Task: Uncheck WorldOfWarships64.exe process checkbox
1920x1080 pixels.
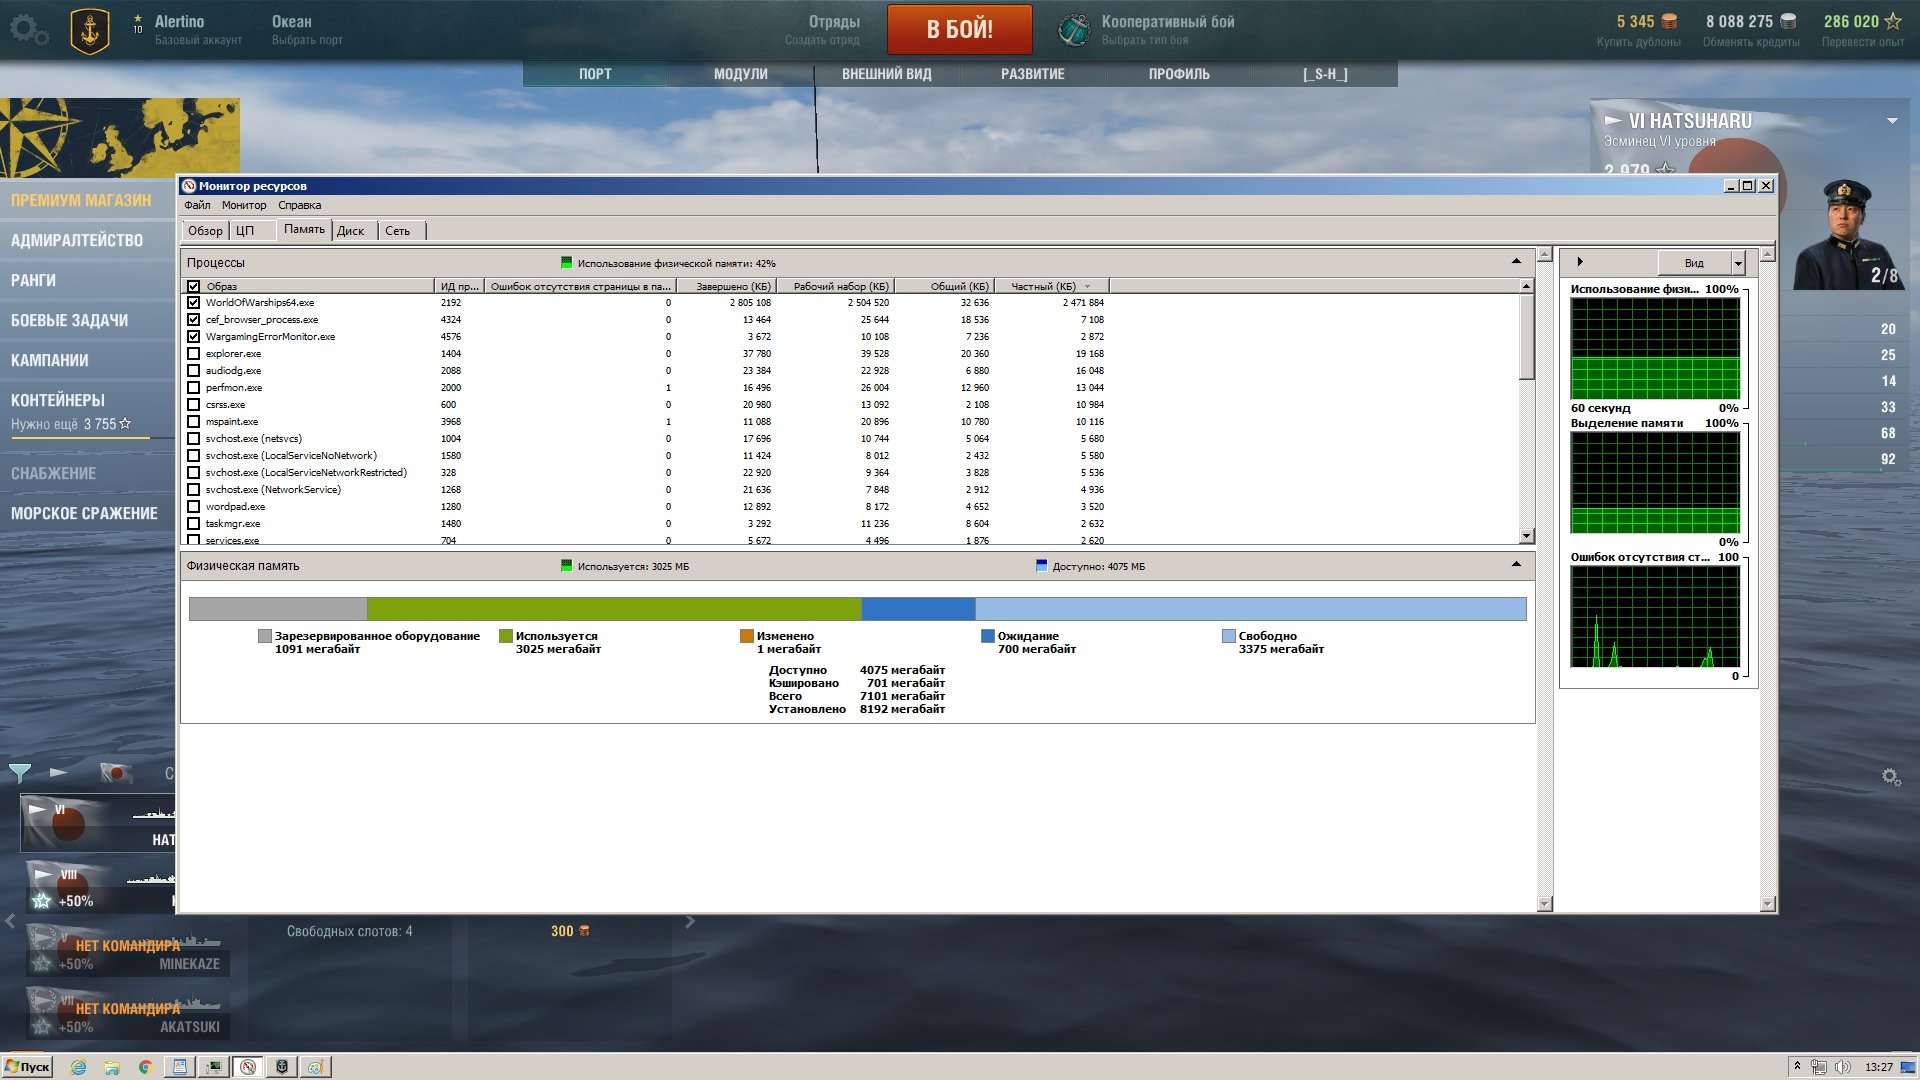Action: [x=194, y=302]
